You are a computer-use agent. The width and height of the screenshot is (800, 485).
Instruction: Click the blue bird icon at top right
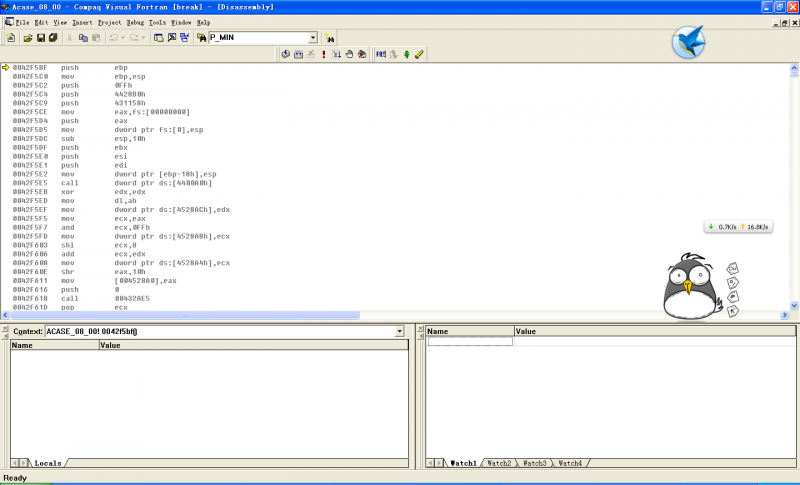tap(688, 42)
